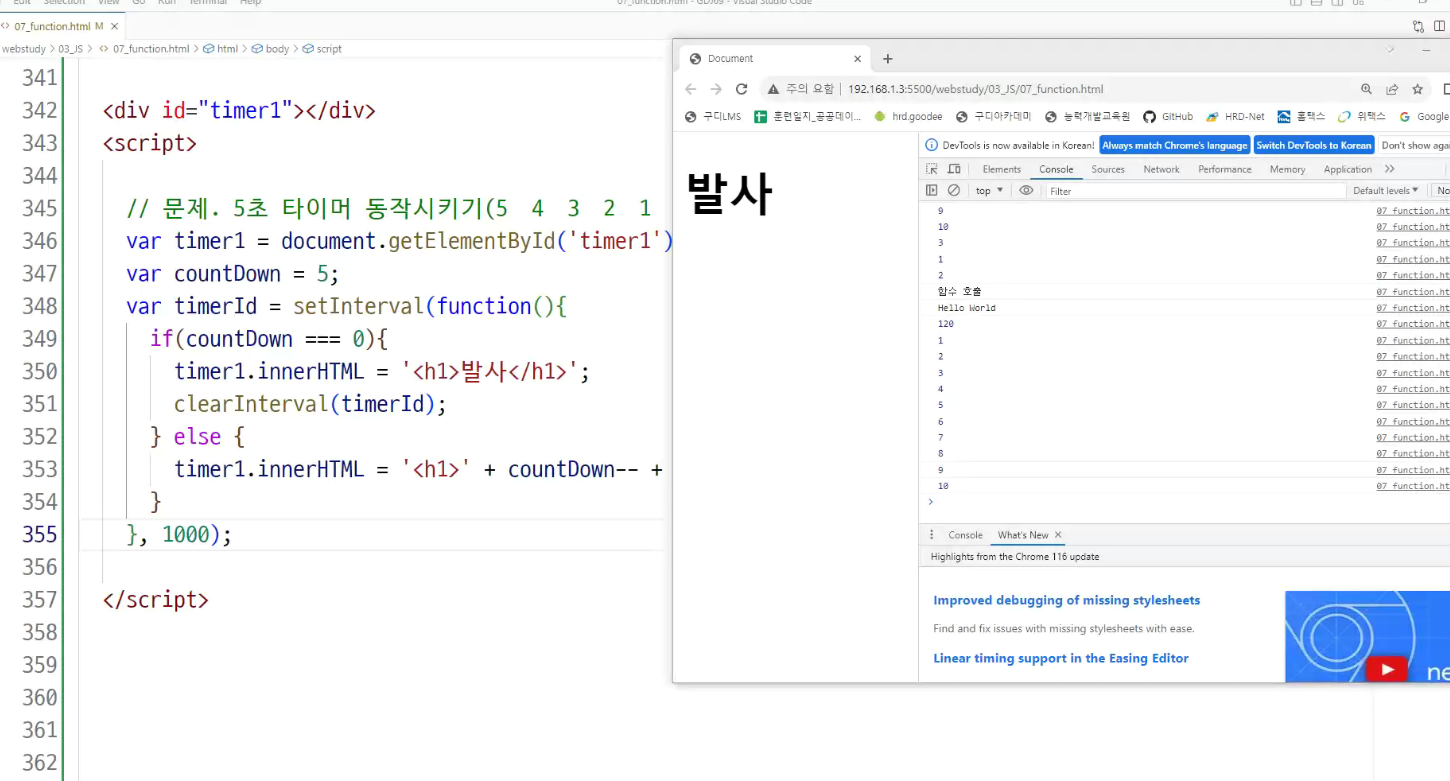Viewport: 1450px width, 781px height.
Task: Click Chrome's forward navigation arrow
Action: click(x=716, y=89)
